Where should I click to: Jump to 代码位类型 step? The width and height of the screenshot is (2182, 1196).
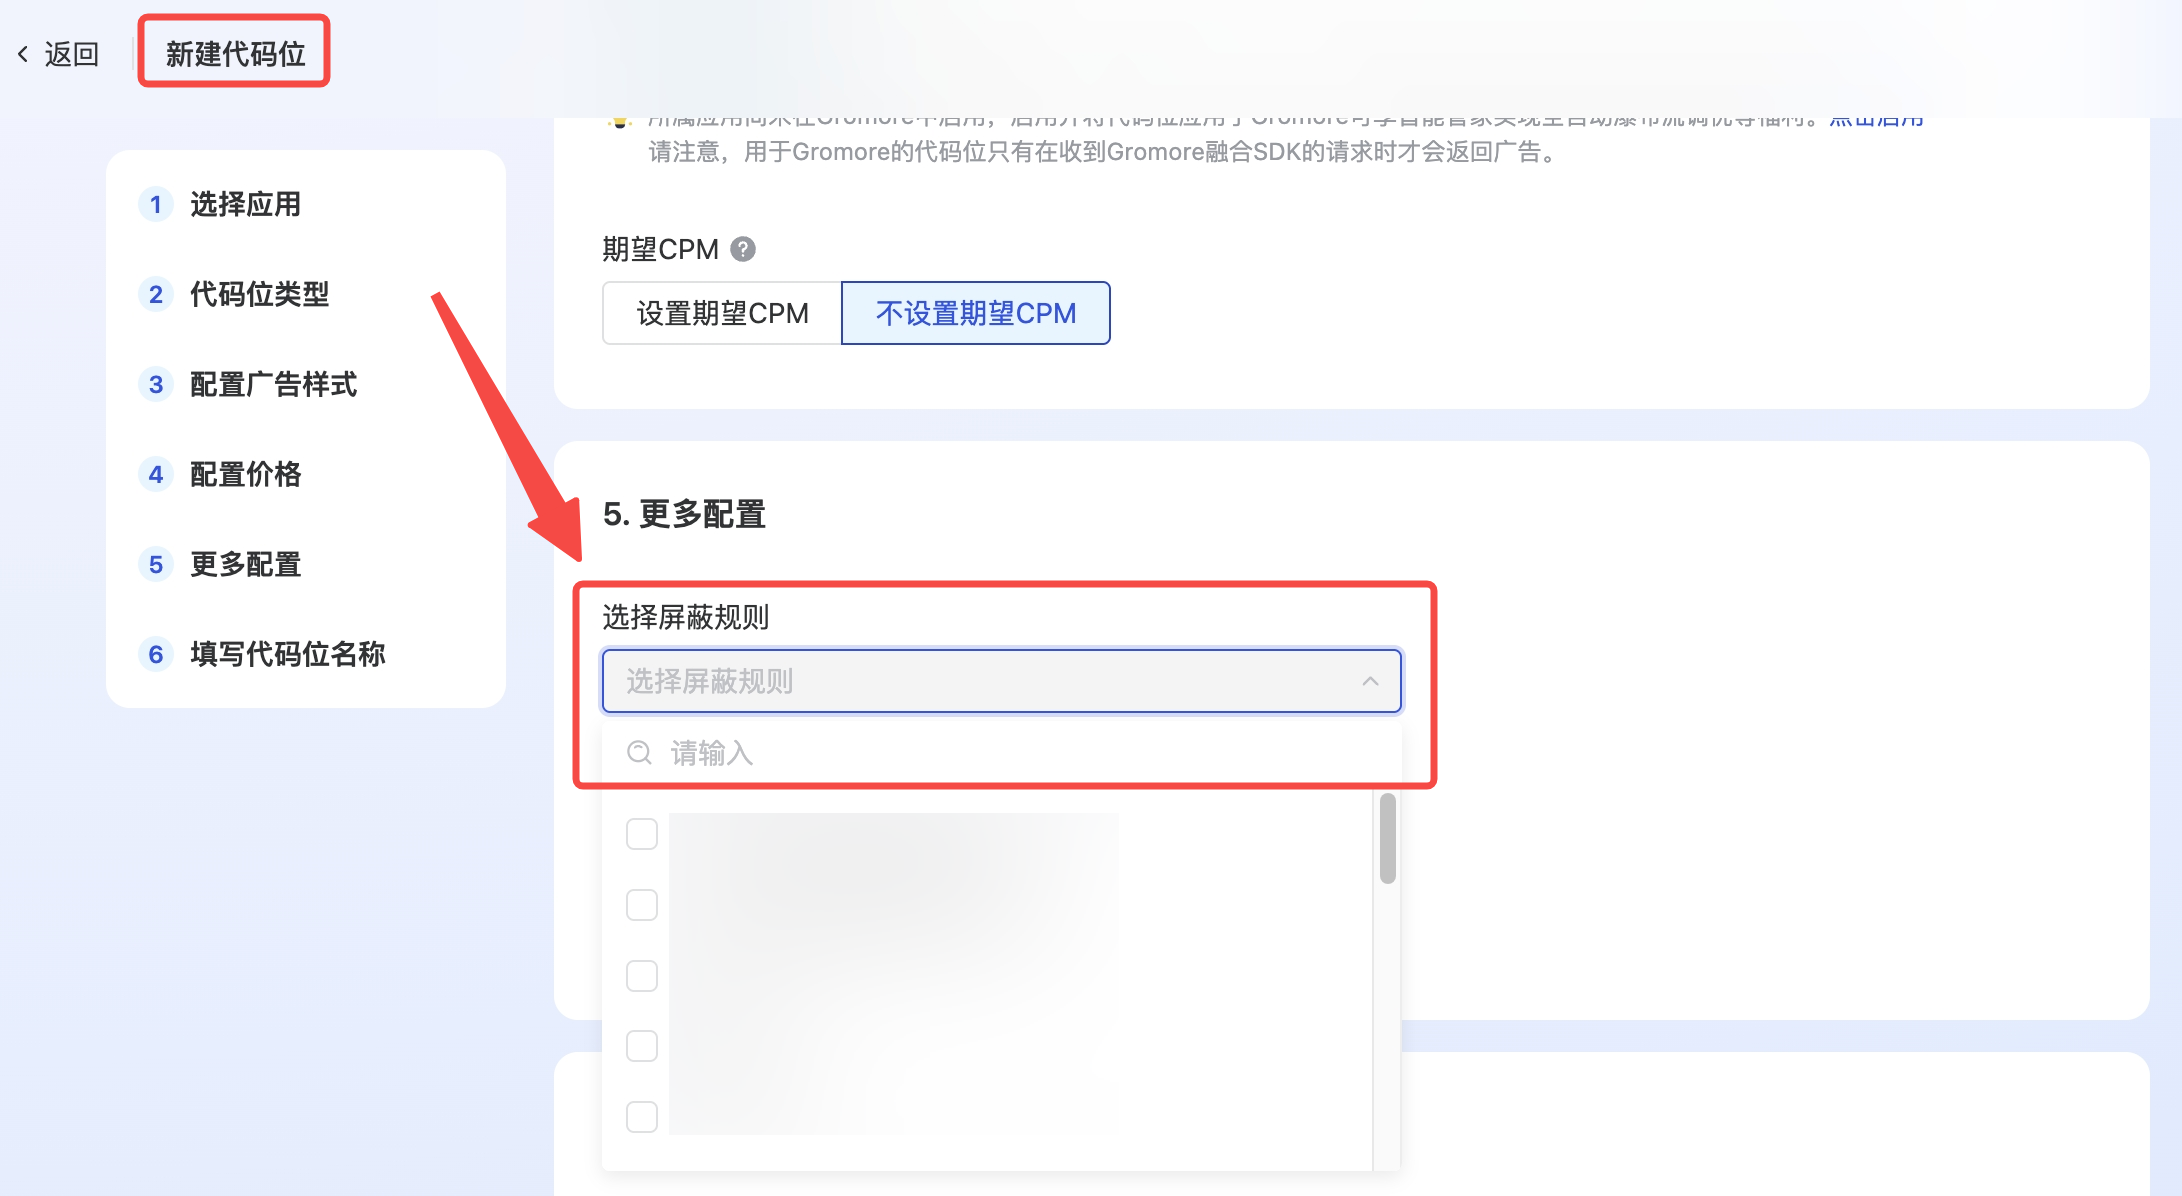tap(259, 294)
